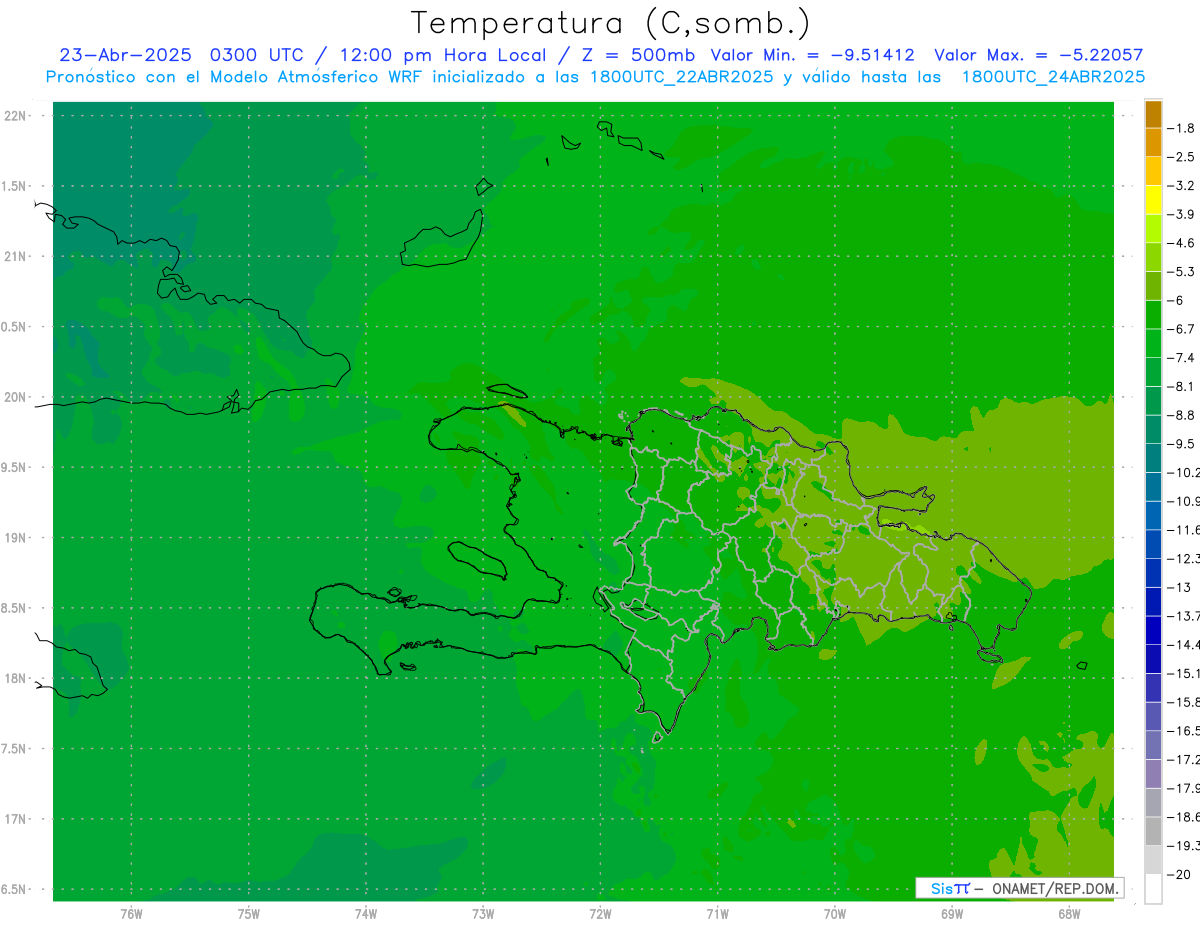1200x927 pixels.
Task: Click the '18N' latitude axis label
Action: click(x=15, y=679)
